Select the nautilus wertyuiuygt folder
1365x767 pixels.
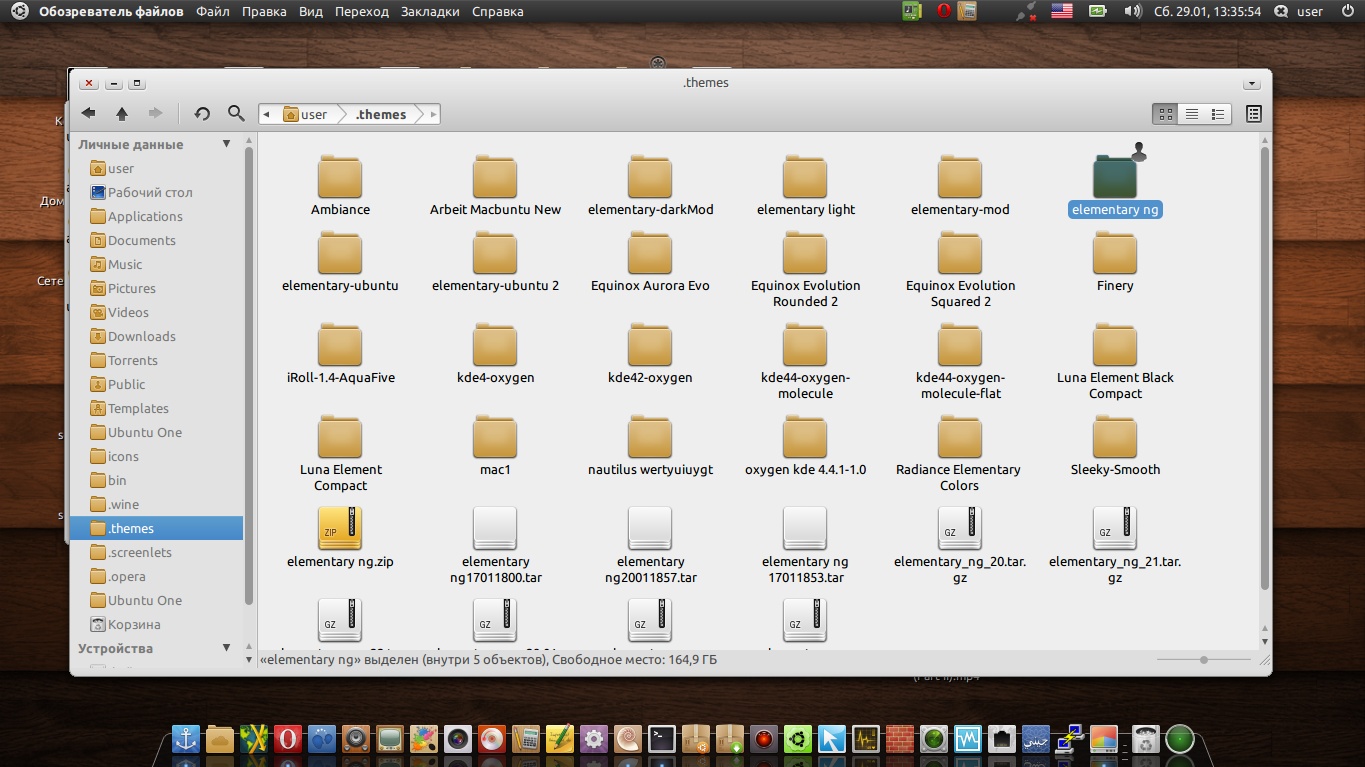coord(650,446)
